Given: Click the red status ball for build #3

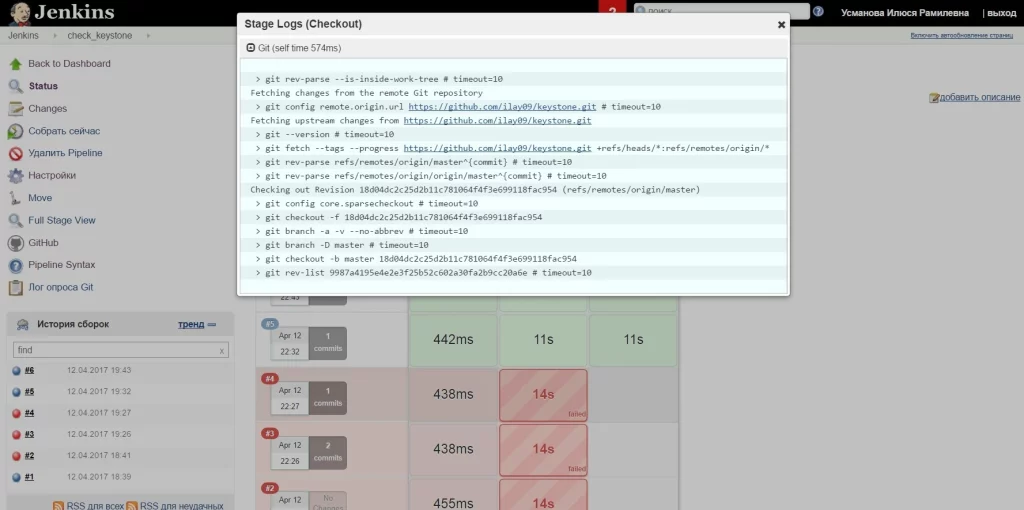Looking at the screenshot, I should 17,434.
